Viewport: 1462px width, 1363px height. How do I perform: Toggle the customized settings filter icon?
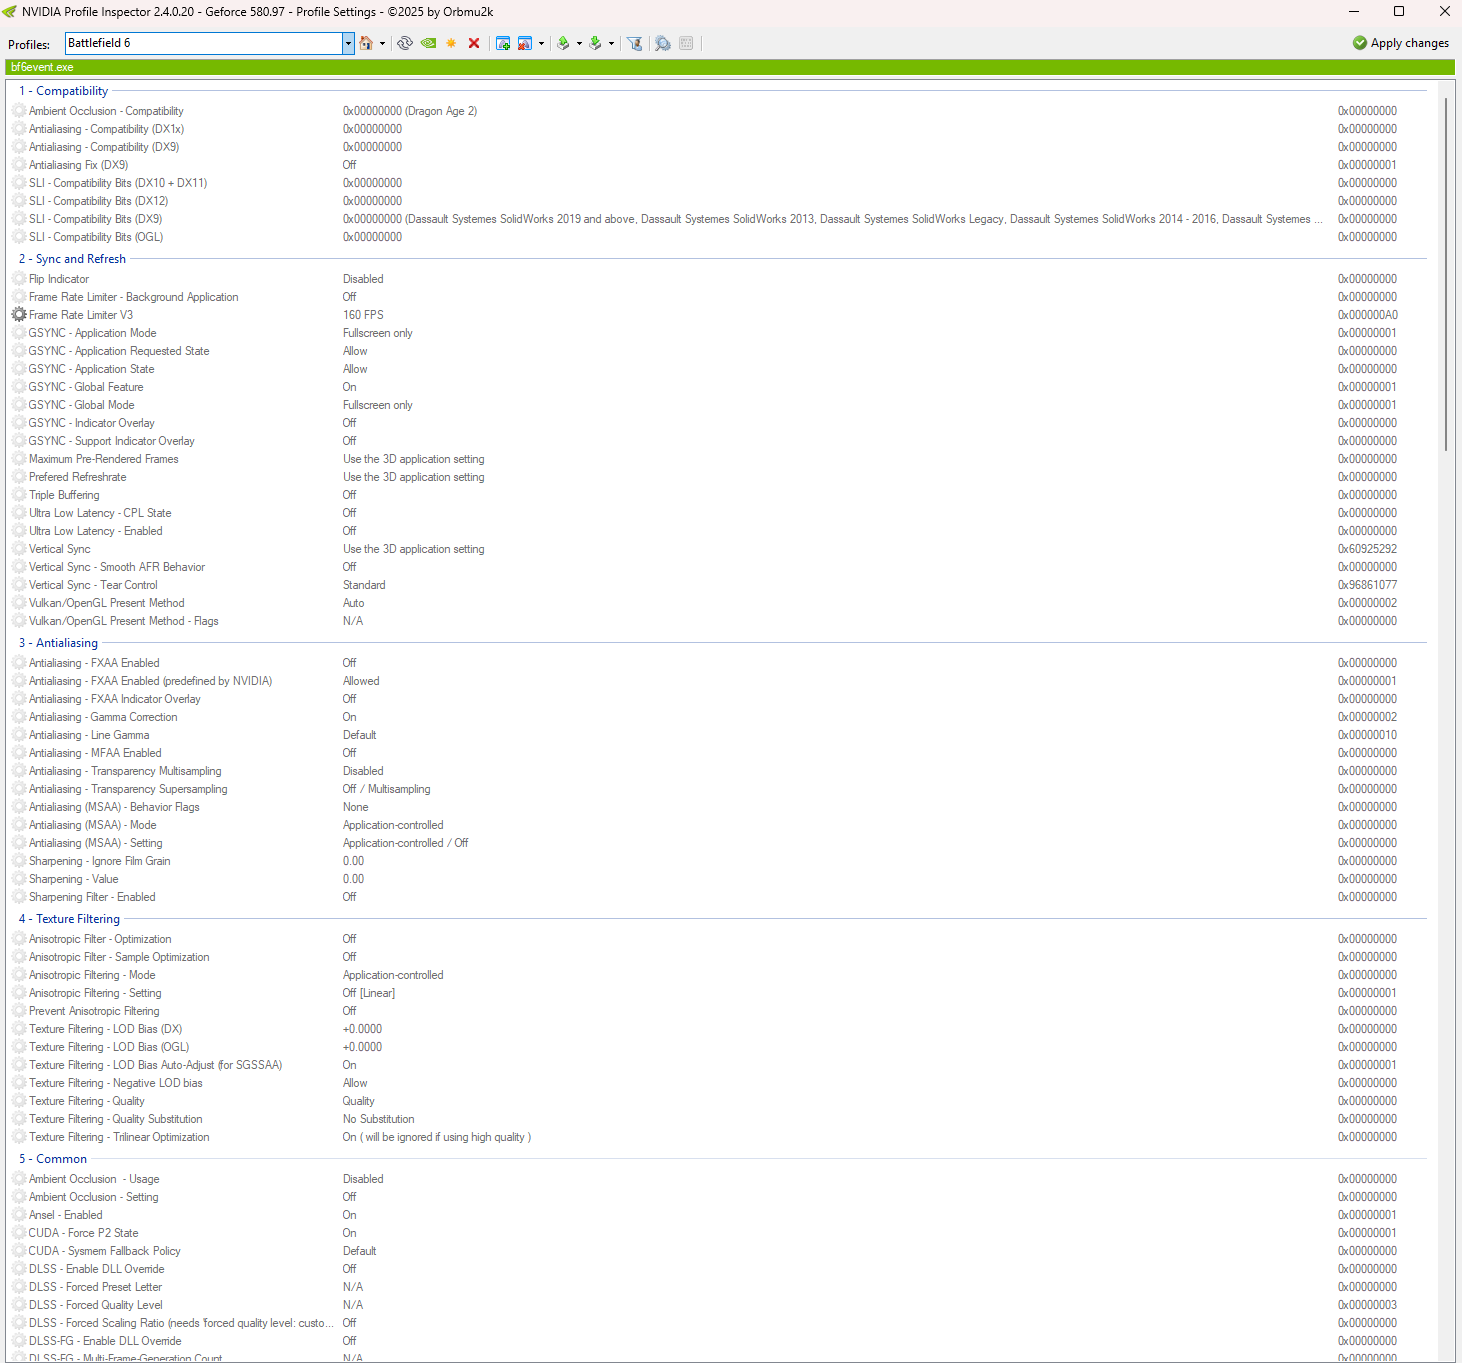634,43
